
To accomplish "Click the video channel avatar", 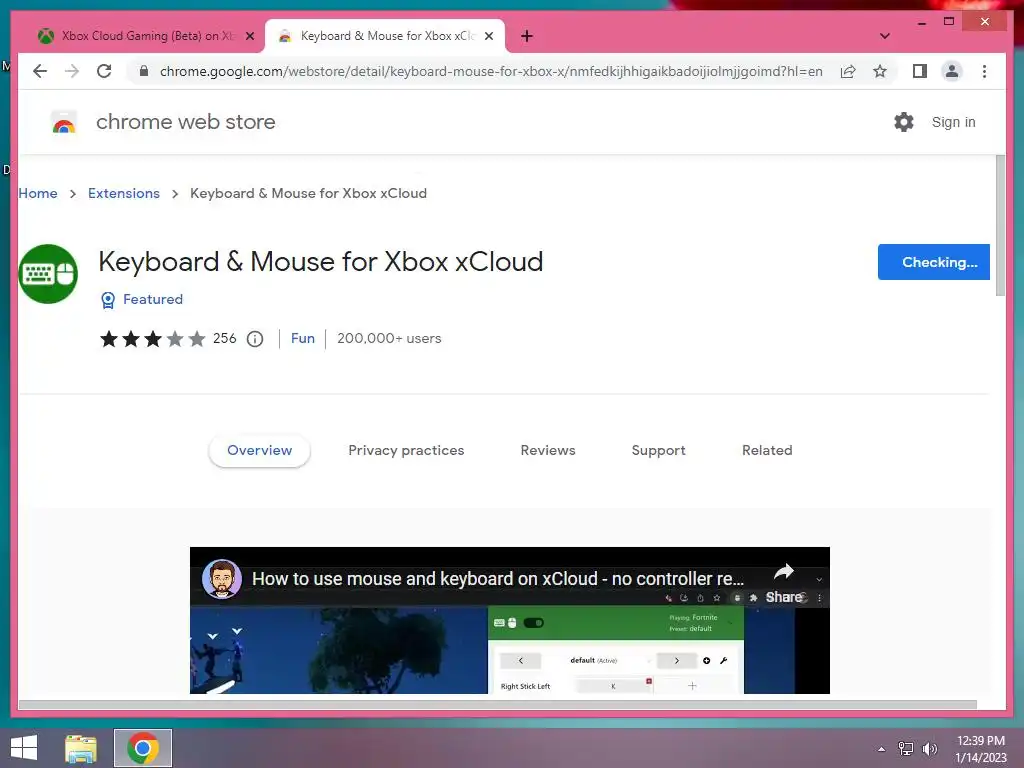I will coord(222,579).
